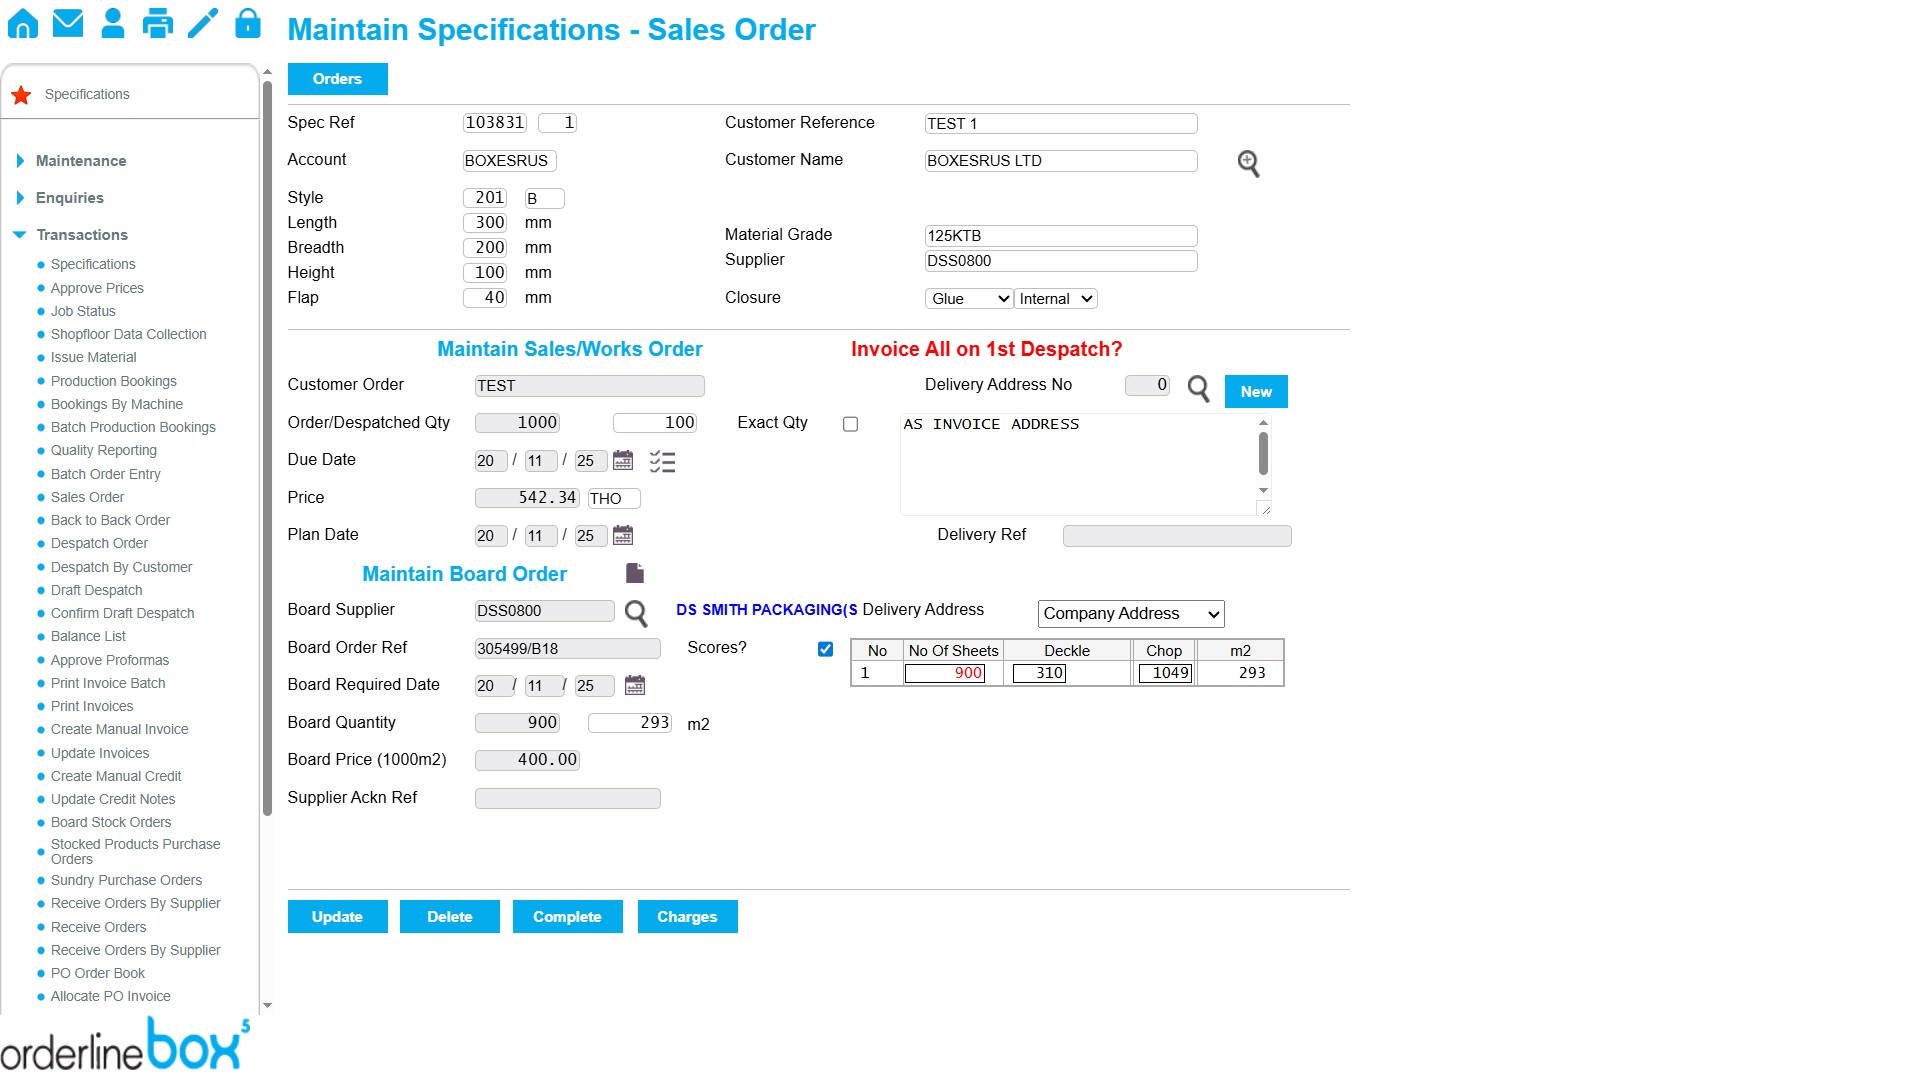Open Due Date calendar picker

click(x=623, y=461)
